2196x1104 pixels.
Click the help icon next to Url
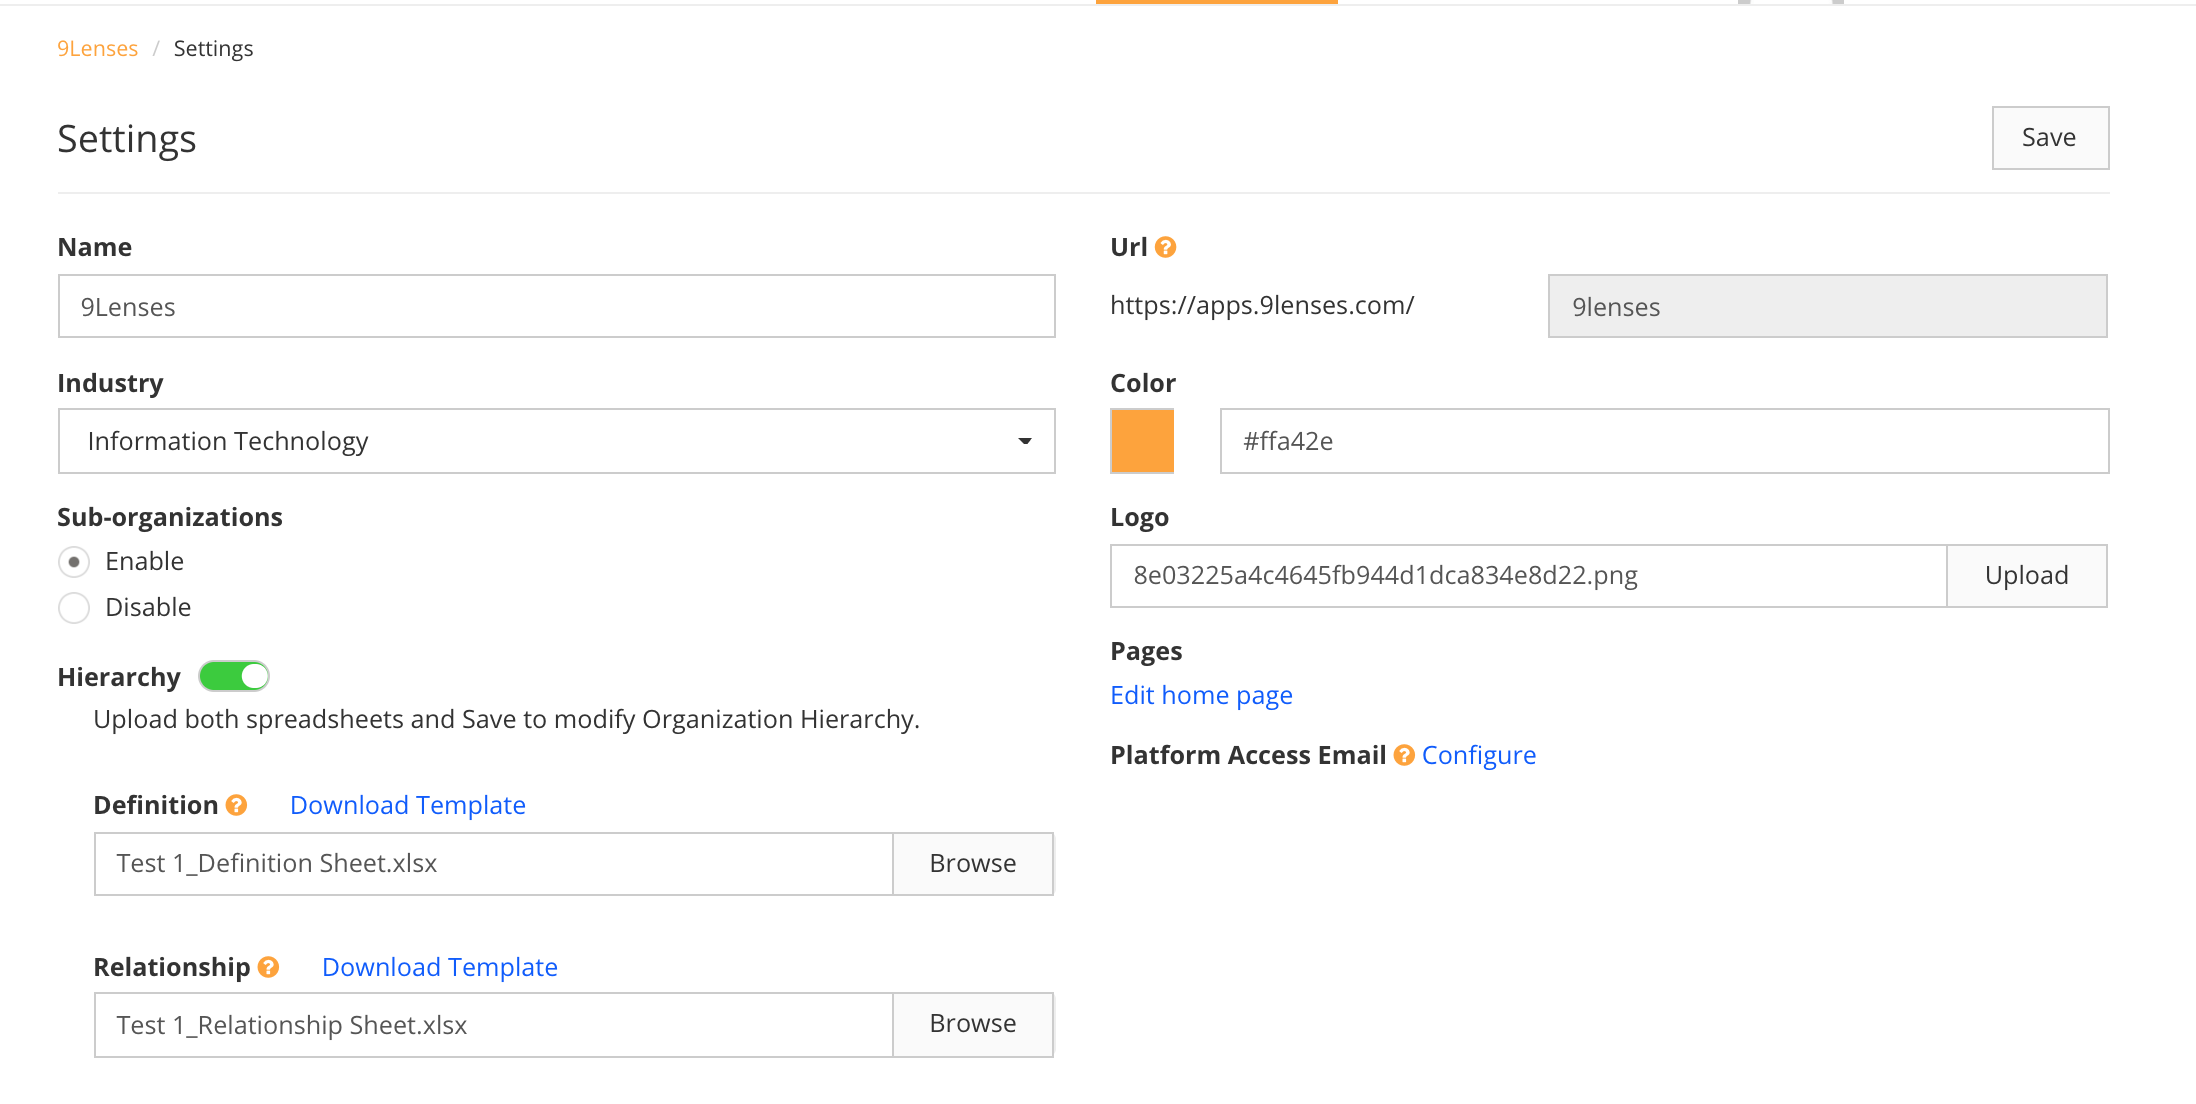tap(1165, 247)
